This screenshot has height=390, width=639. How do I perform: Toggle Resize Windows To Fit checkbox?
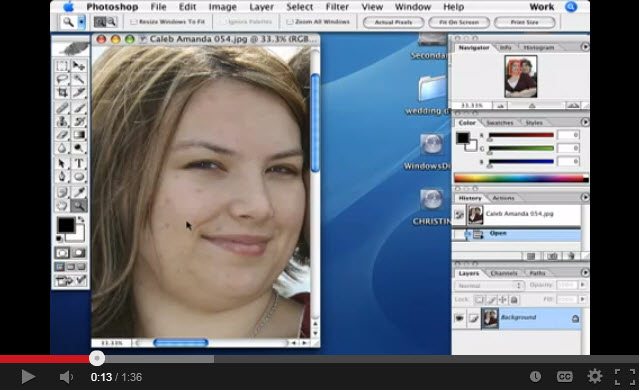pos(133,22)
